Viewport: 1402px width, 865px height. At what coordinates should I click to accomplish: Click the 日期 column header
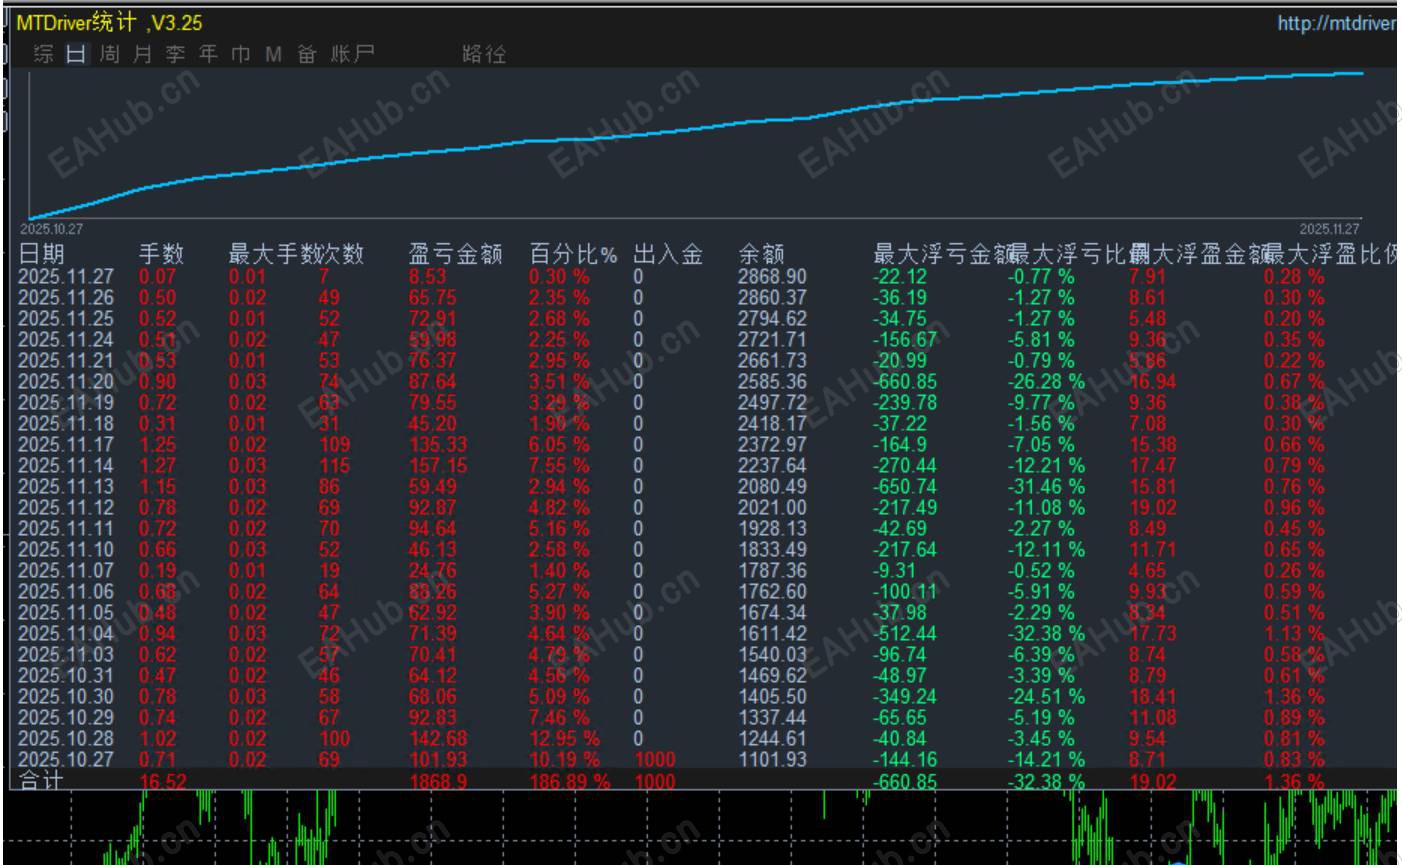[41, 254]
